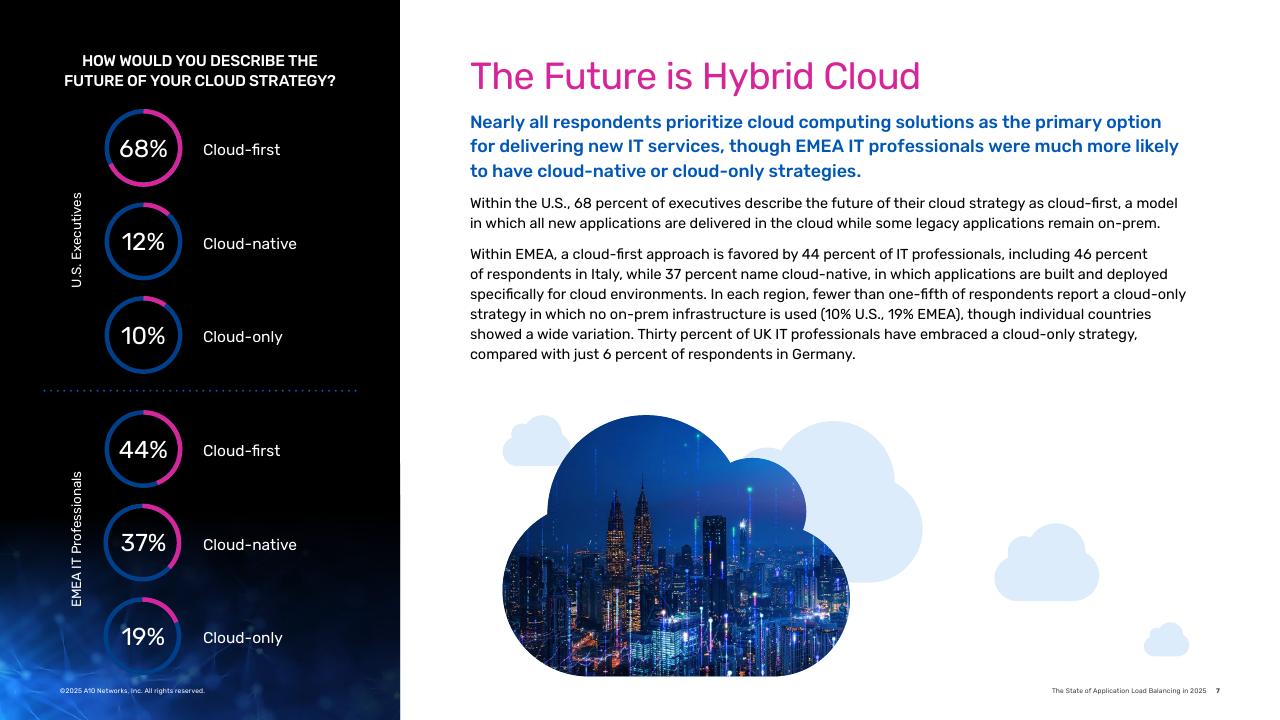Click the "©2025 A10 Networks, Inc." copyright notice
This screenshot has height=720, width=1280.
(x=132, y=691)
